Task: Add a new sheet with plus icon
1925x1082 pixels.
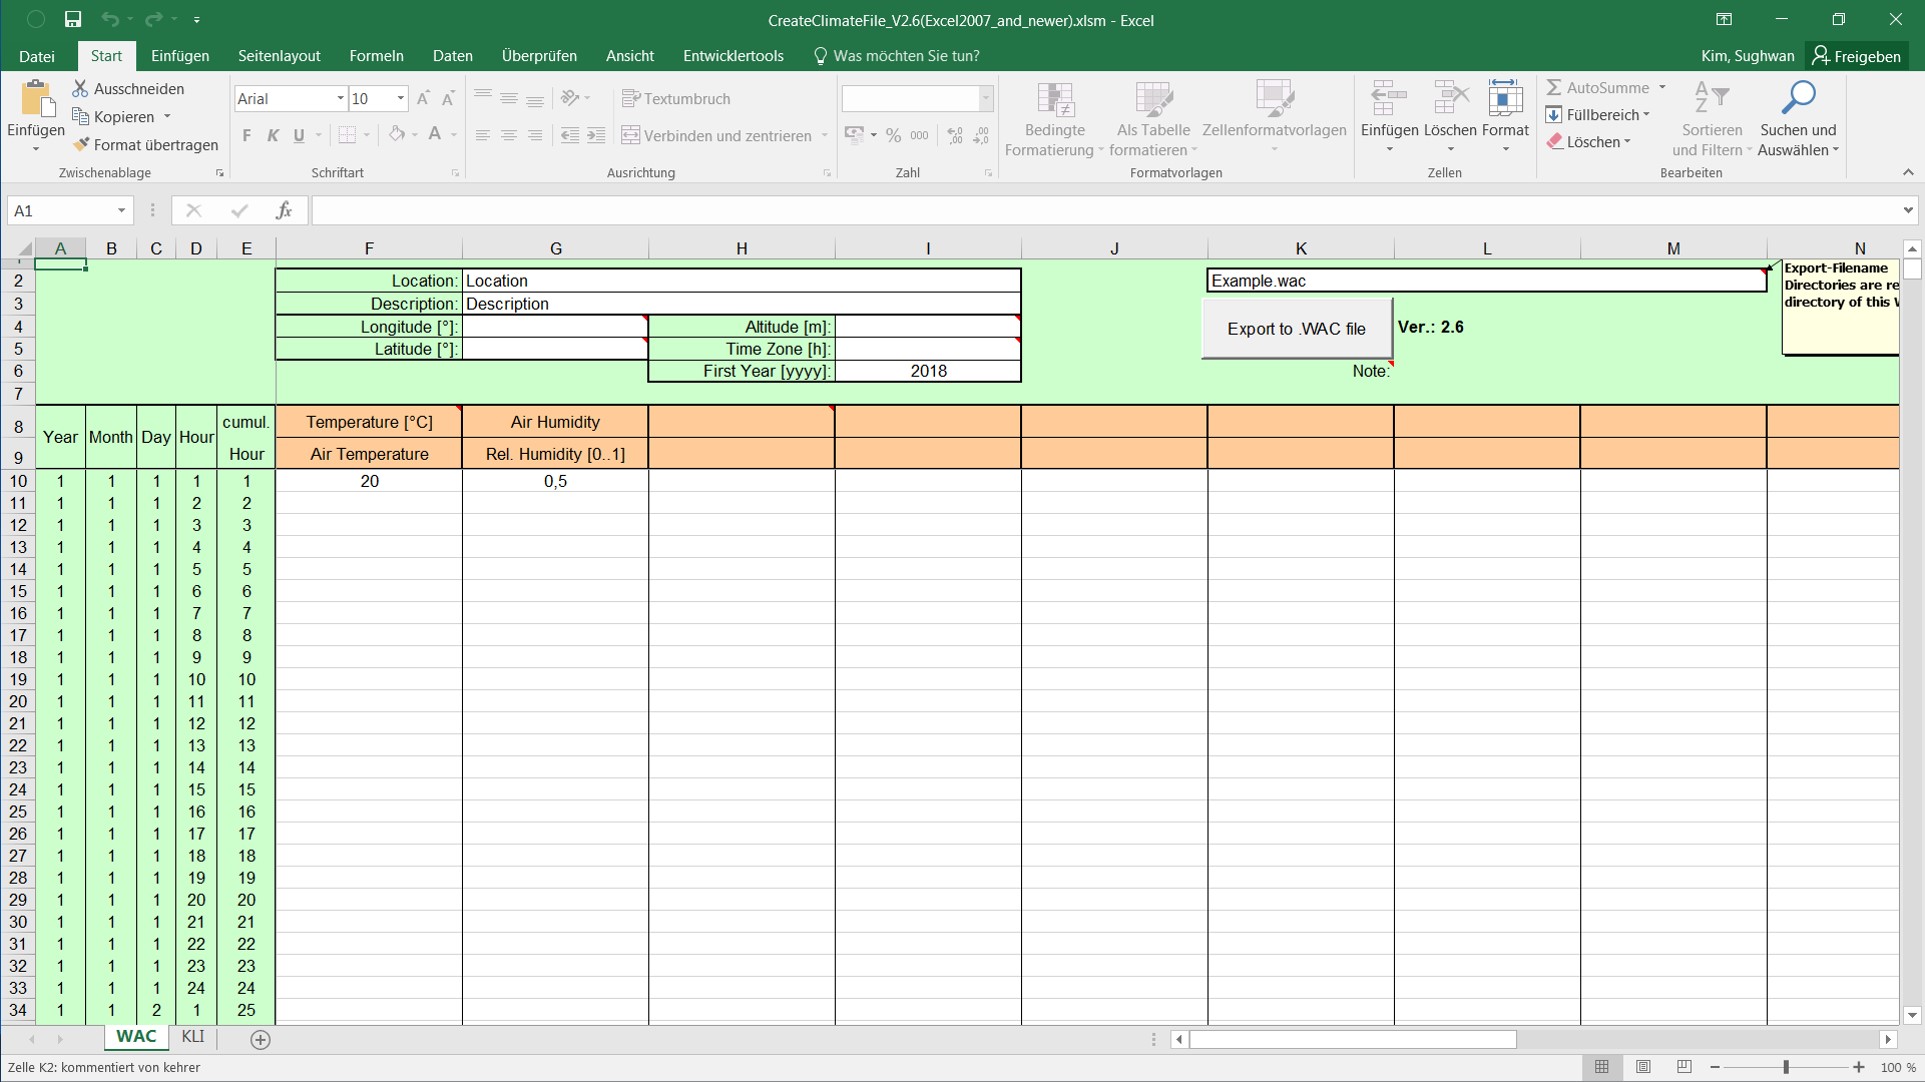Action: click(260, 1040)
